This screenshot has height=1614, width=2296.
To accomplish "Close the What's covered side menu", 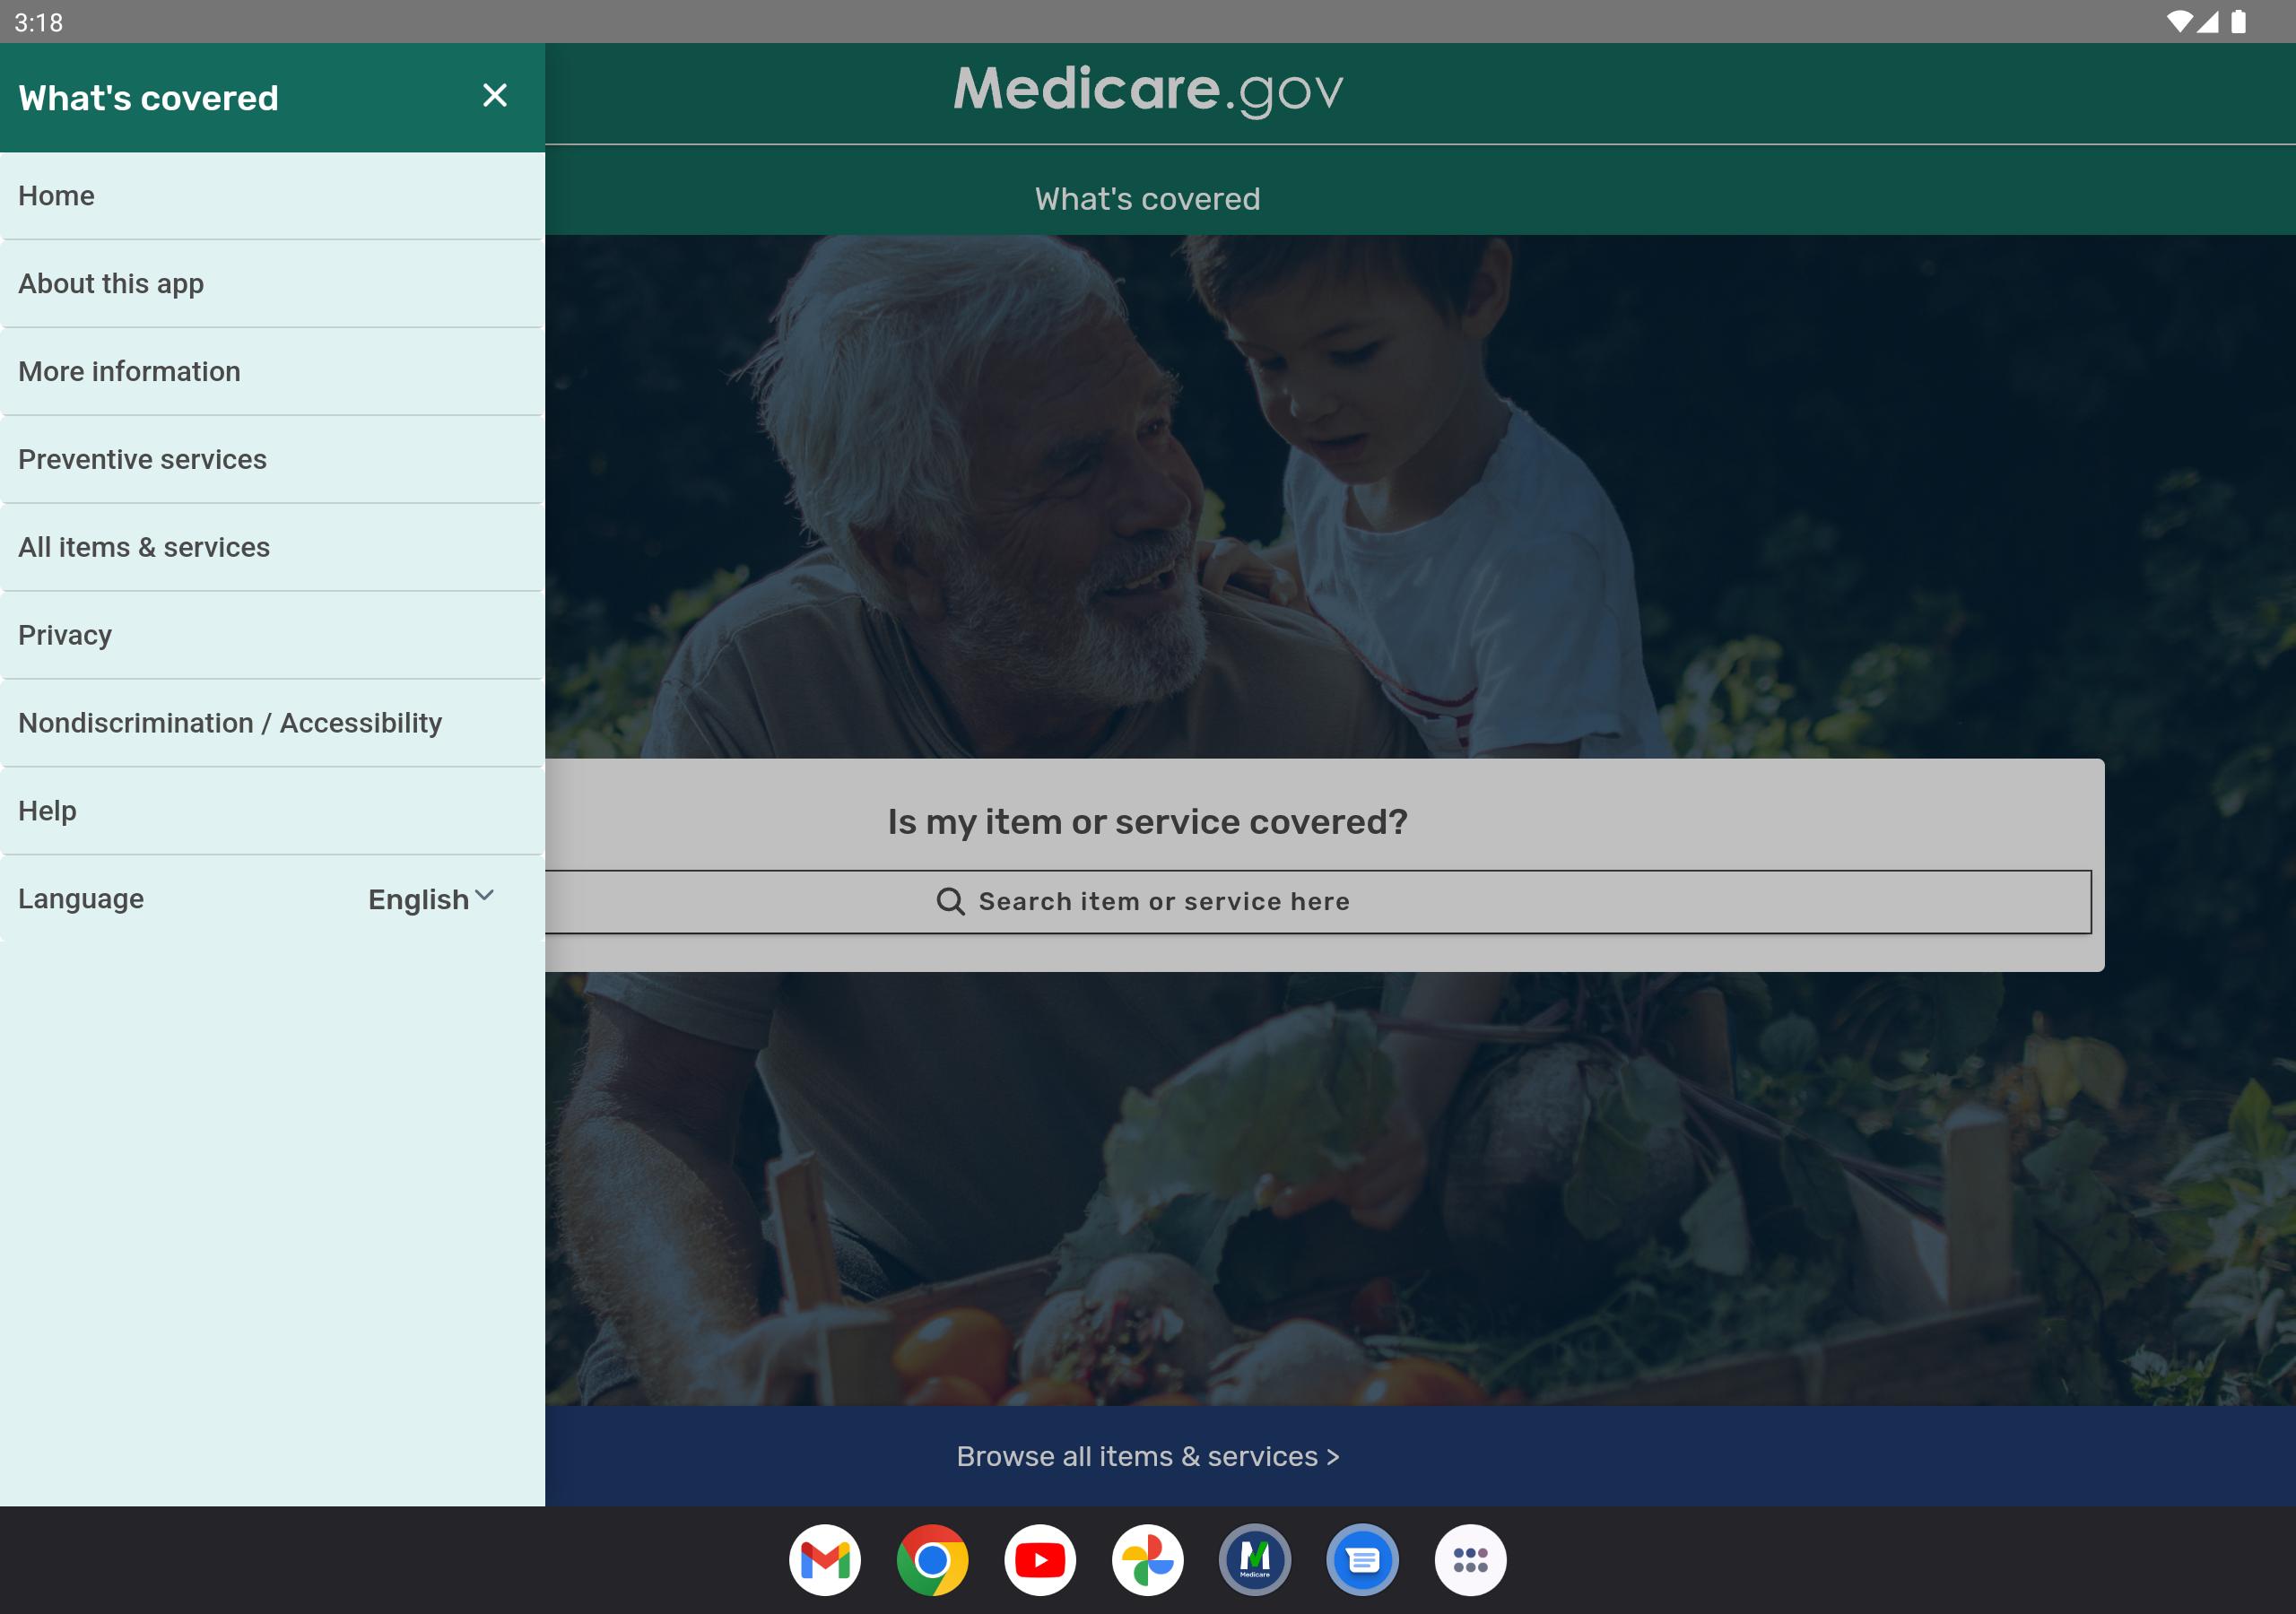I will pos(494,96).
